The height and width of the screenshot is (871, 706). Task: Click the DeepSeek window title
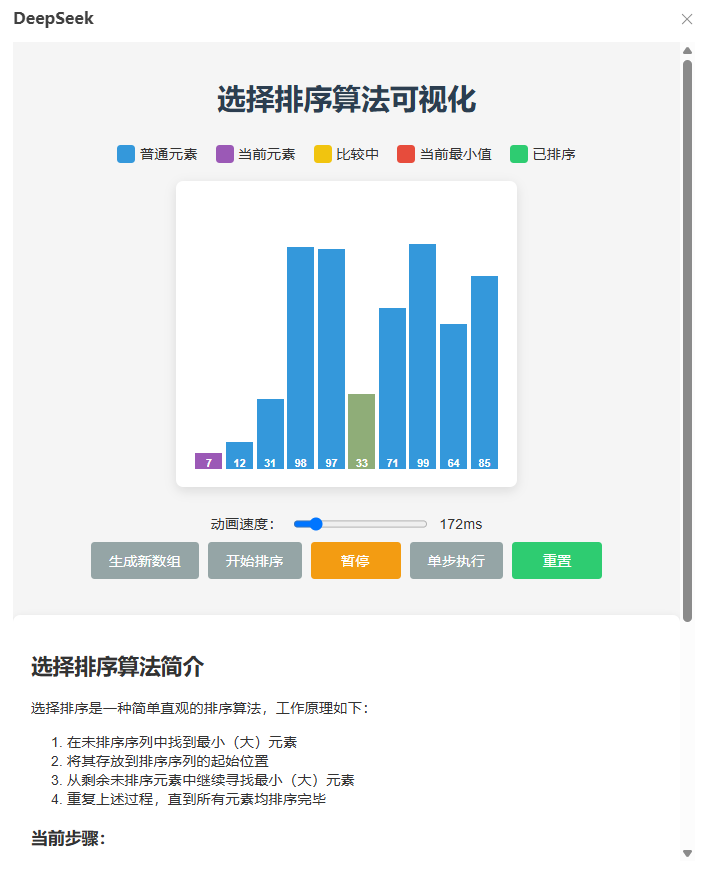pyautogui.click(x=53, y=18)
